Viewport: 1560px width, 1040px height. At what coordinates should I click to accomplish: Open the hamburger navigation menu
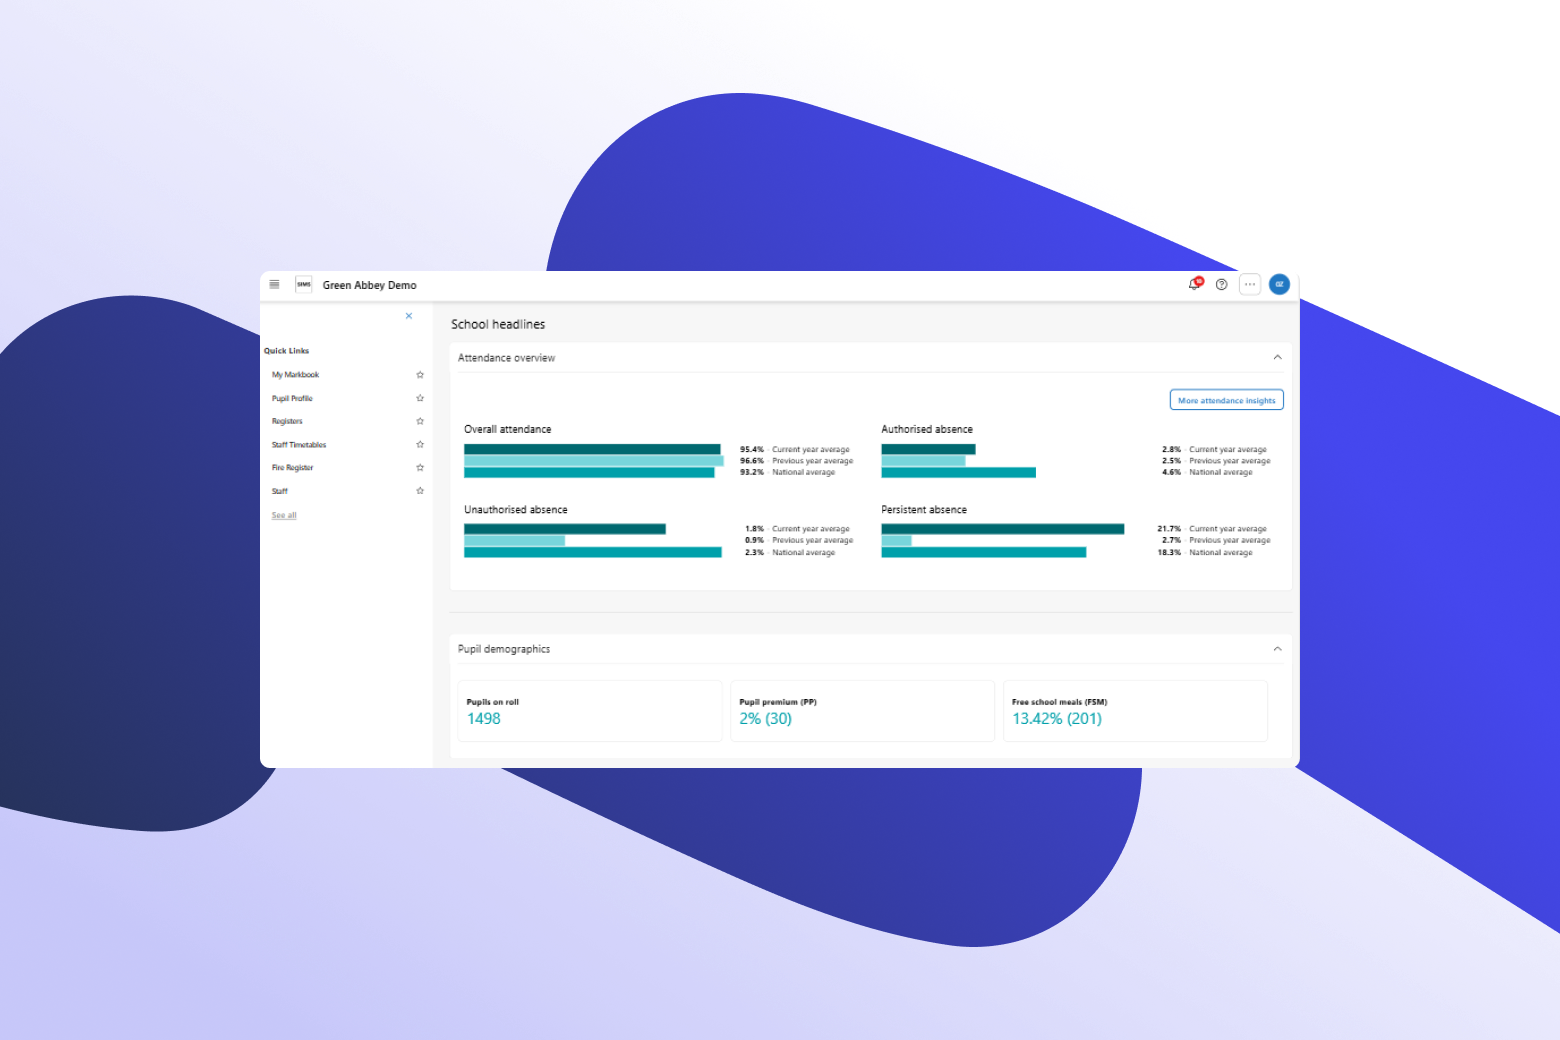(x=274, y=285)
